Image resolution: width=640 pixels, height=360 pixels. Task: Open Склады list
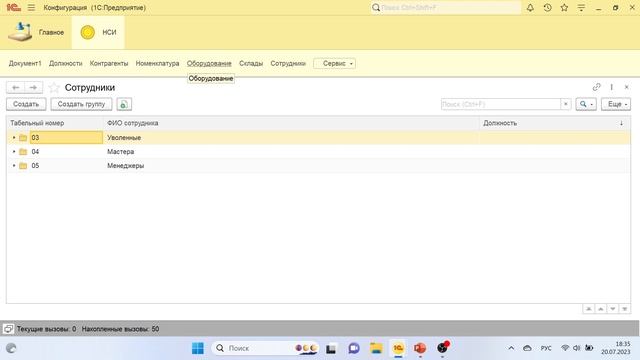click(251, 63)
